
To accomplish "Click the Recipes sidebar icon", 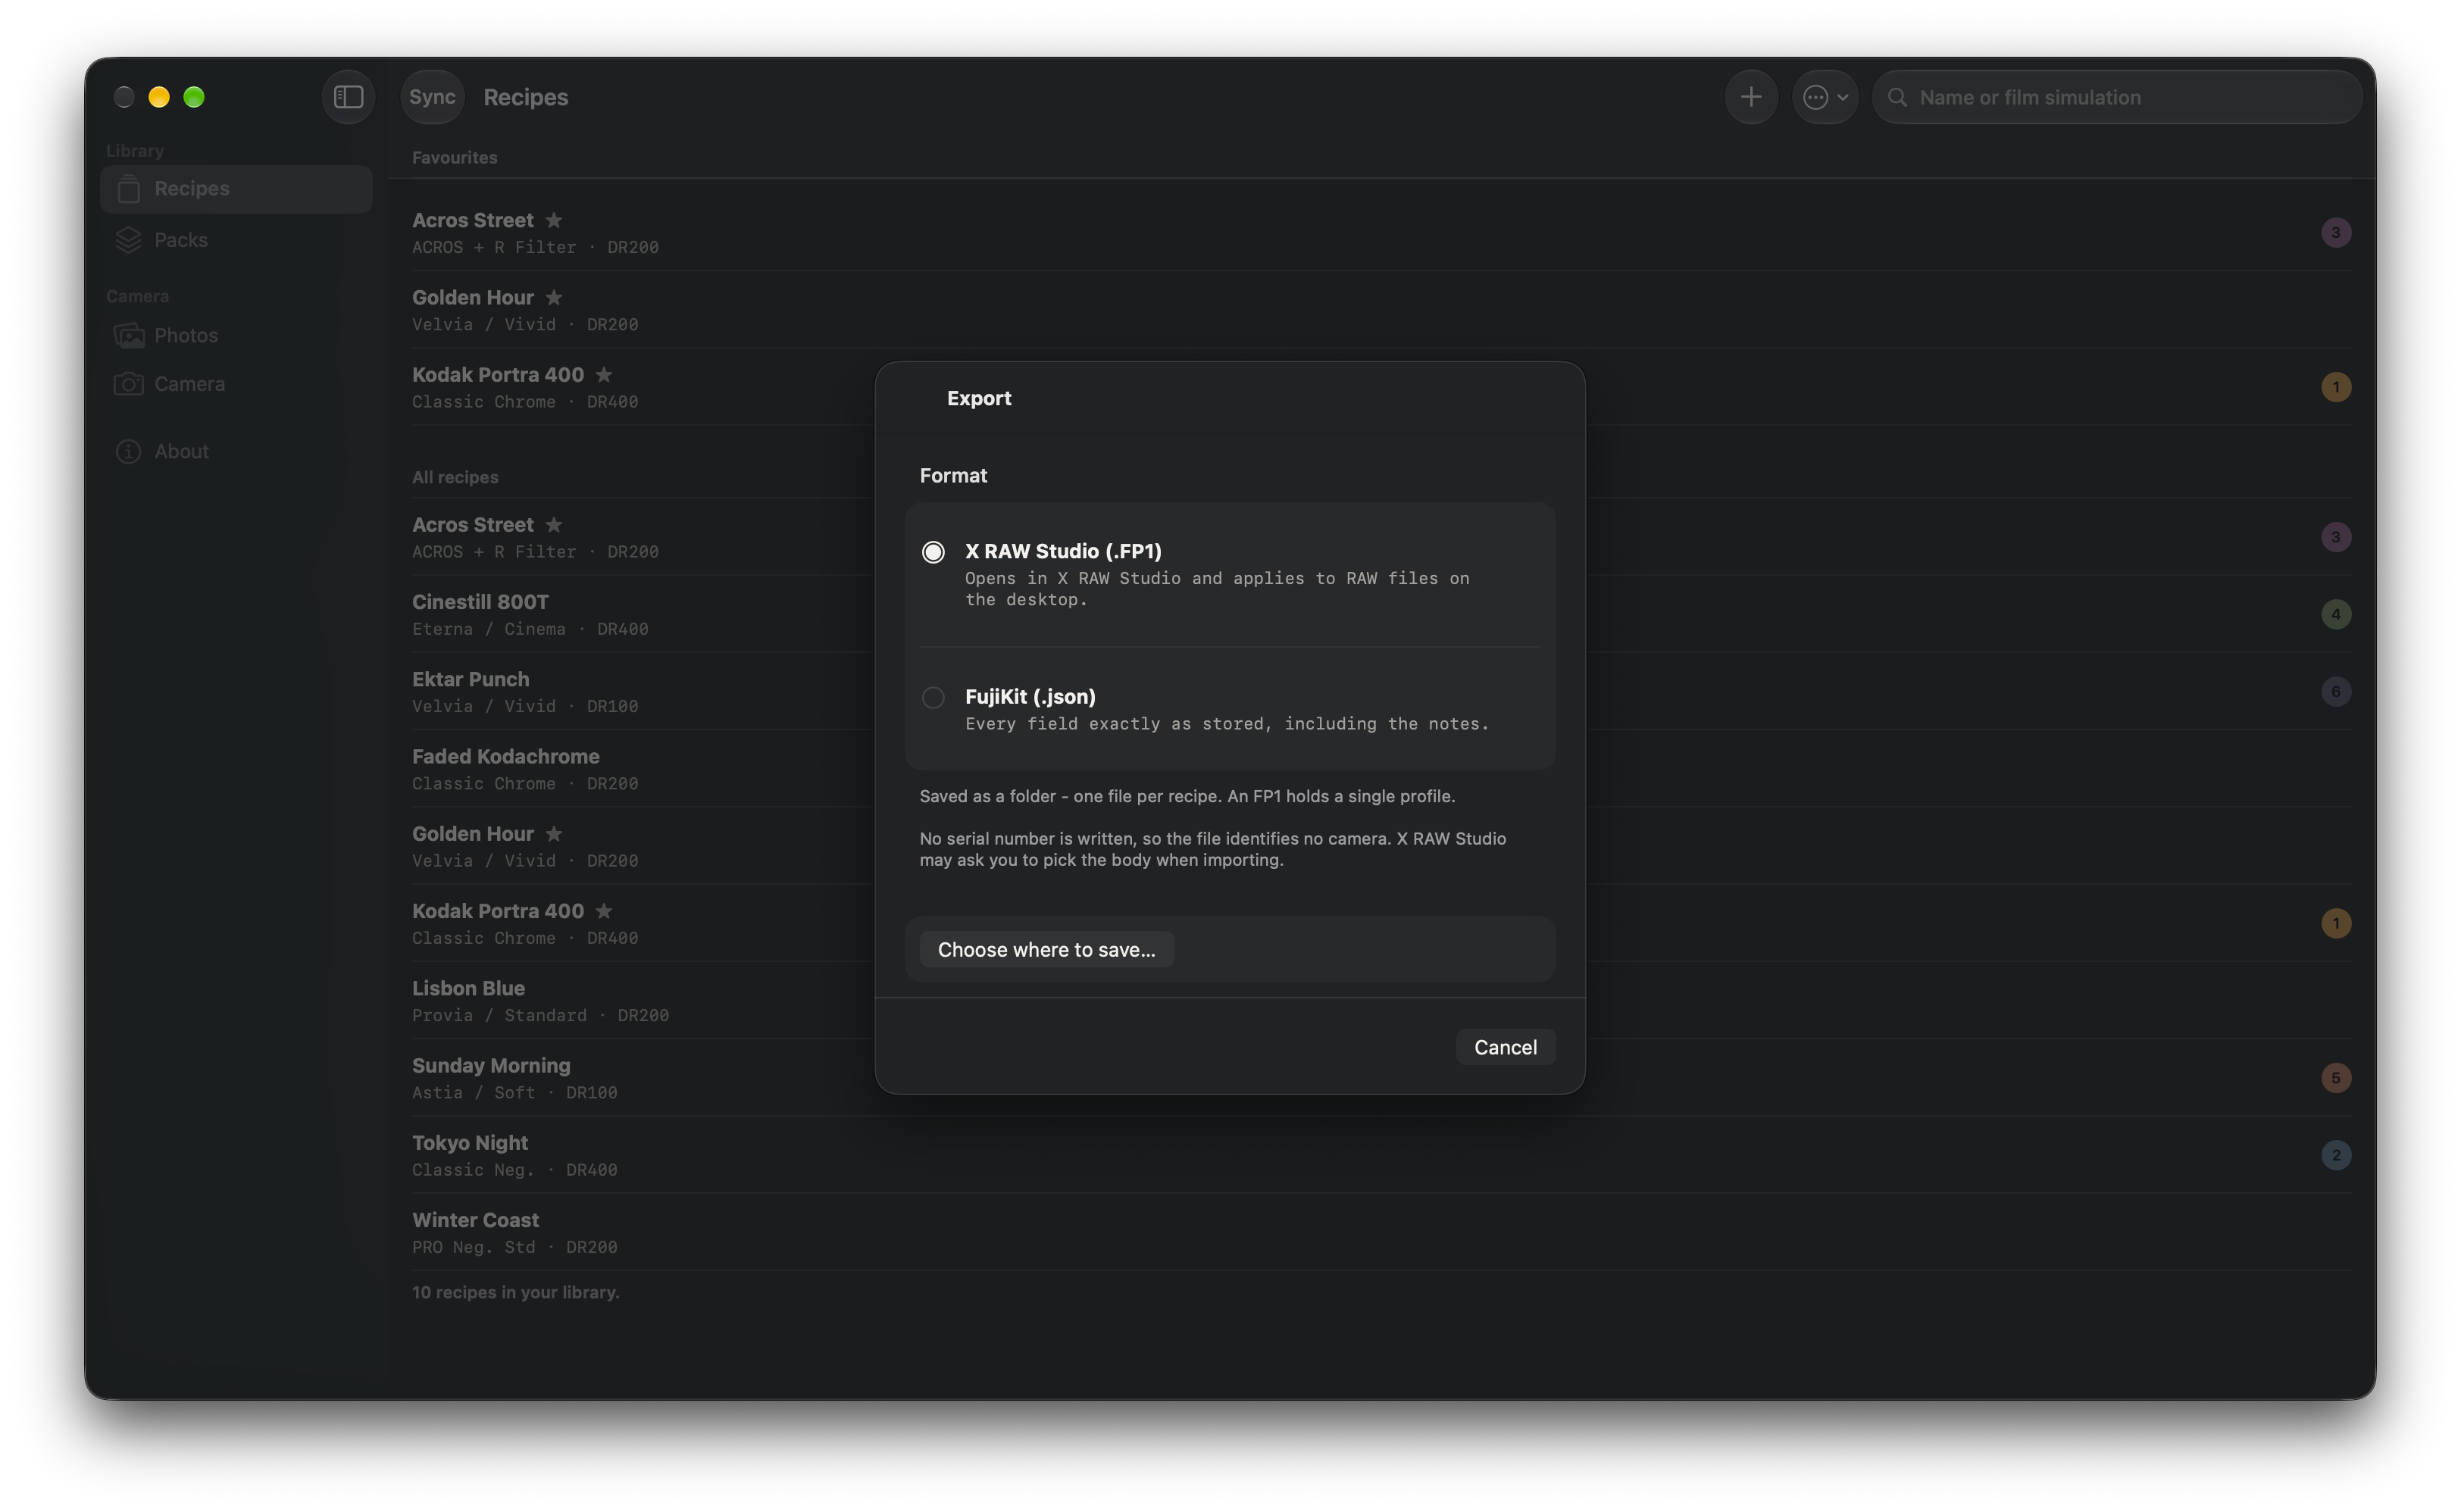I will point(128,188).
